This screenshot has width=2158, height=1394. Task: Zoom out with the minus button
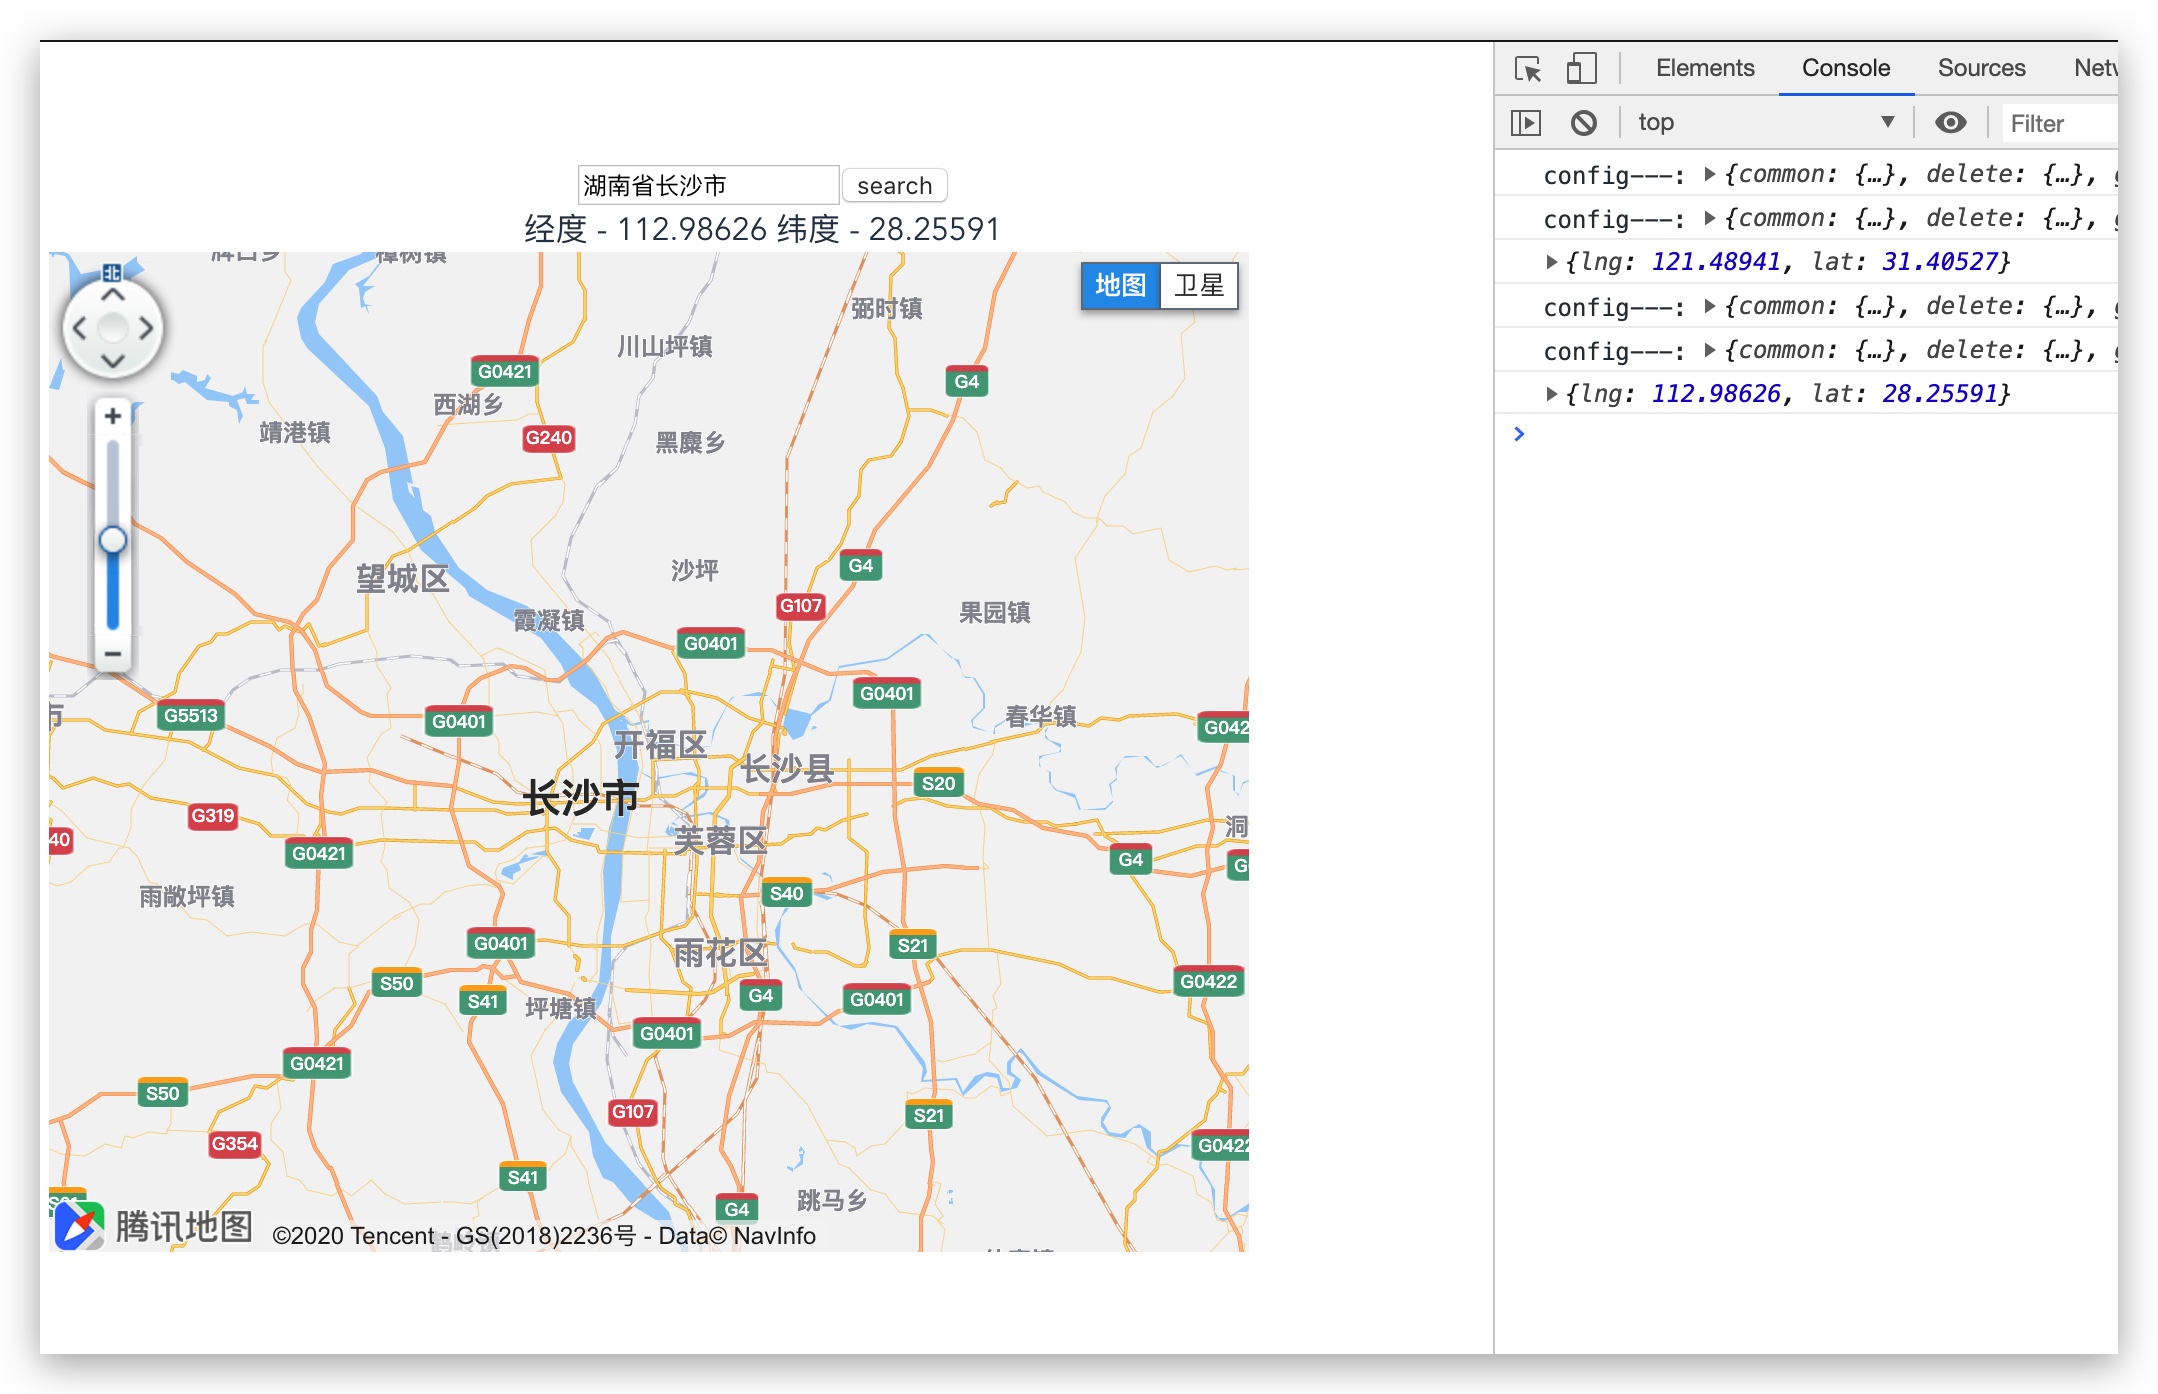113,654
